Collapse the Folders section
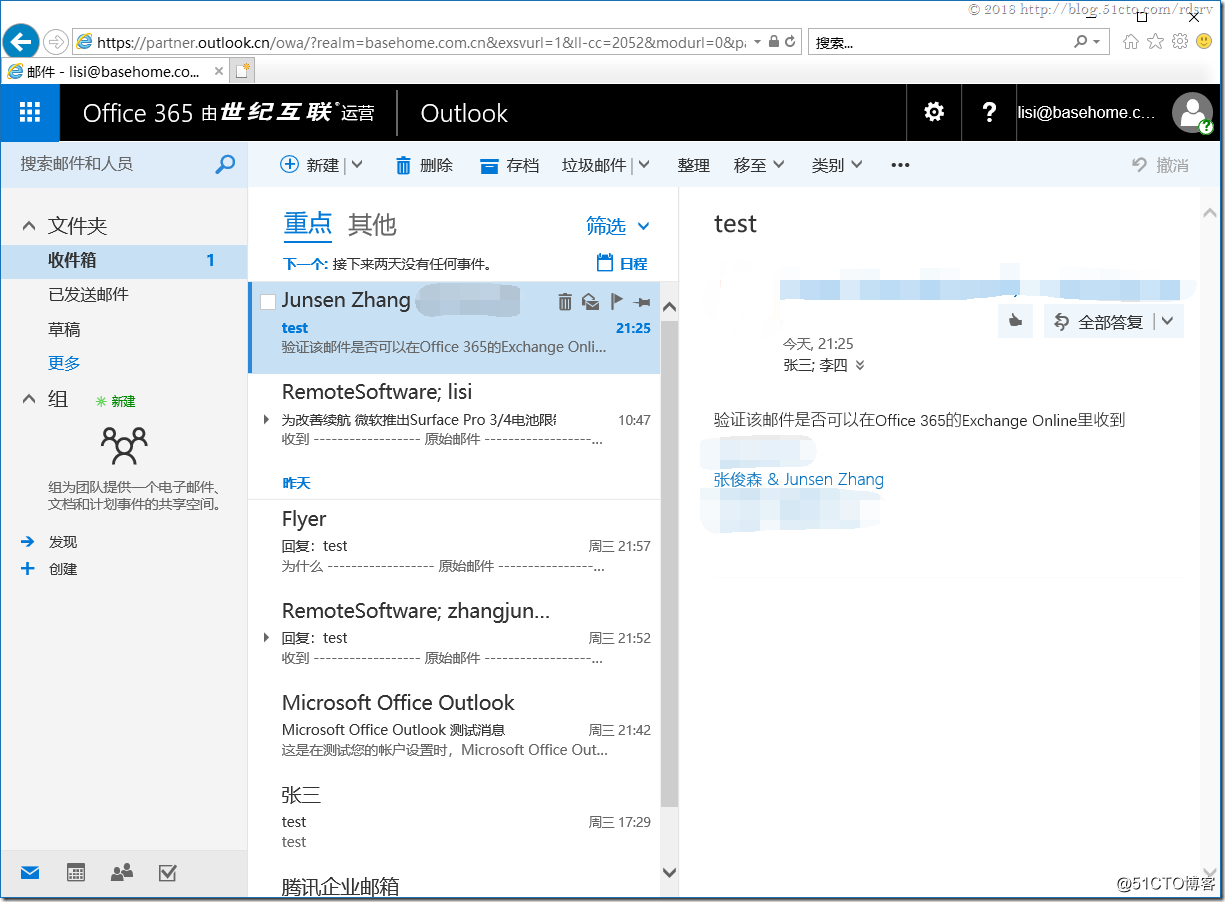Image resolution: width=1225 pixels, height=902 pixels. [x=29, y=227]
